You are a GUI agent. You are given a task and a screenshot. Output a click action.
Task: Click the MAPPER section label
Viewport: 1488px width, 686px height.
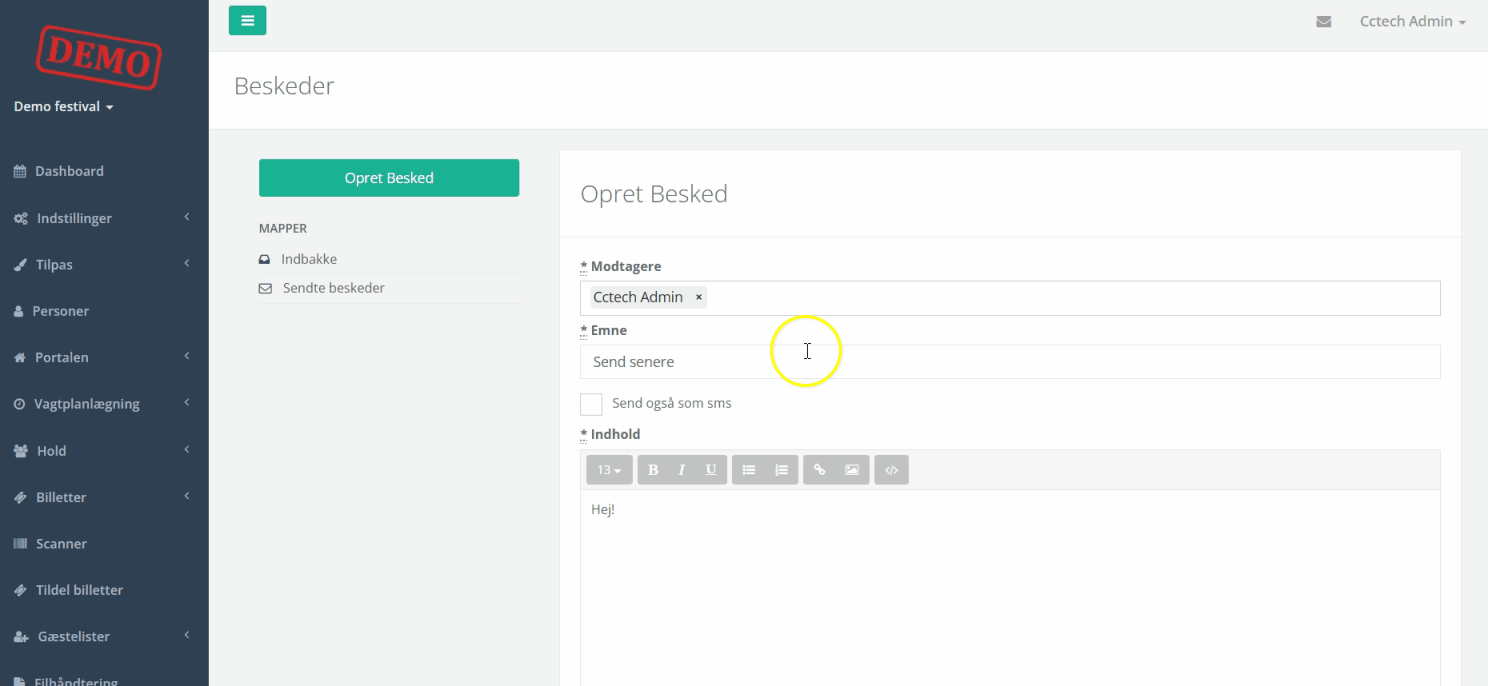click(283, 228)
